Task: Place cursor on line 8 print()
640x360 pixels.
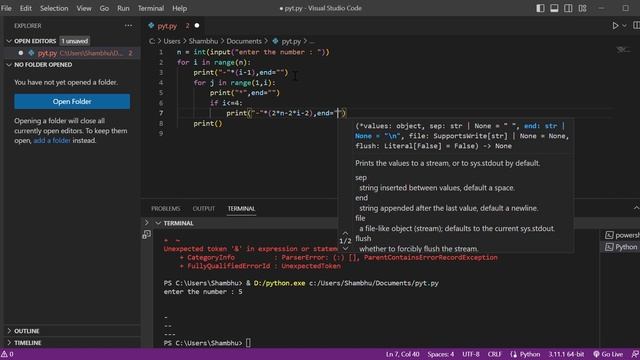Action: click(208, 123)
